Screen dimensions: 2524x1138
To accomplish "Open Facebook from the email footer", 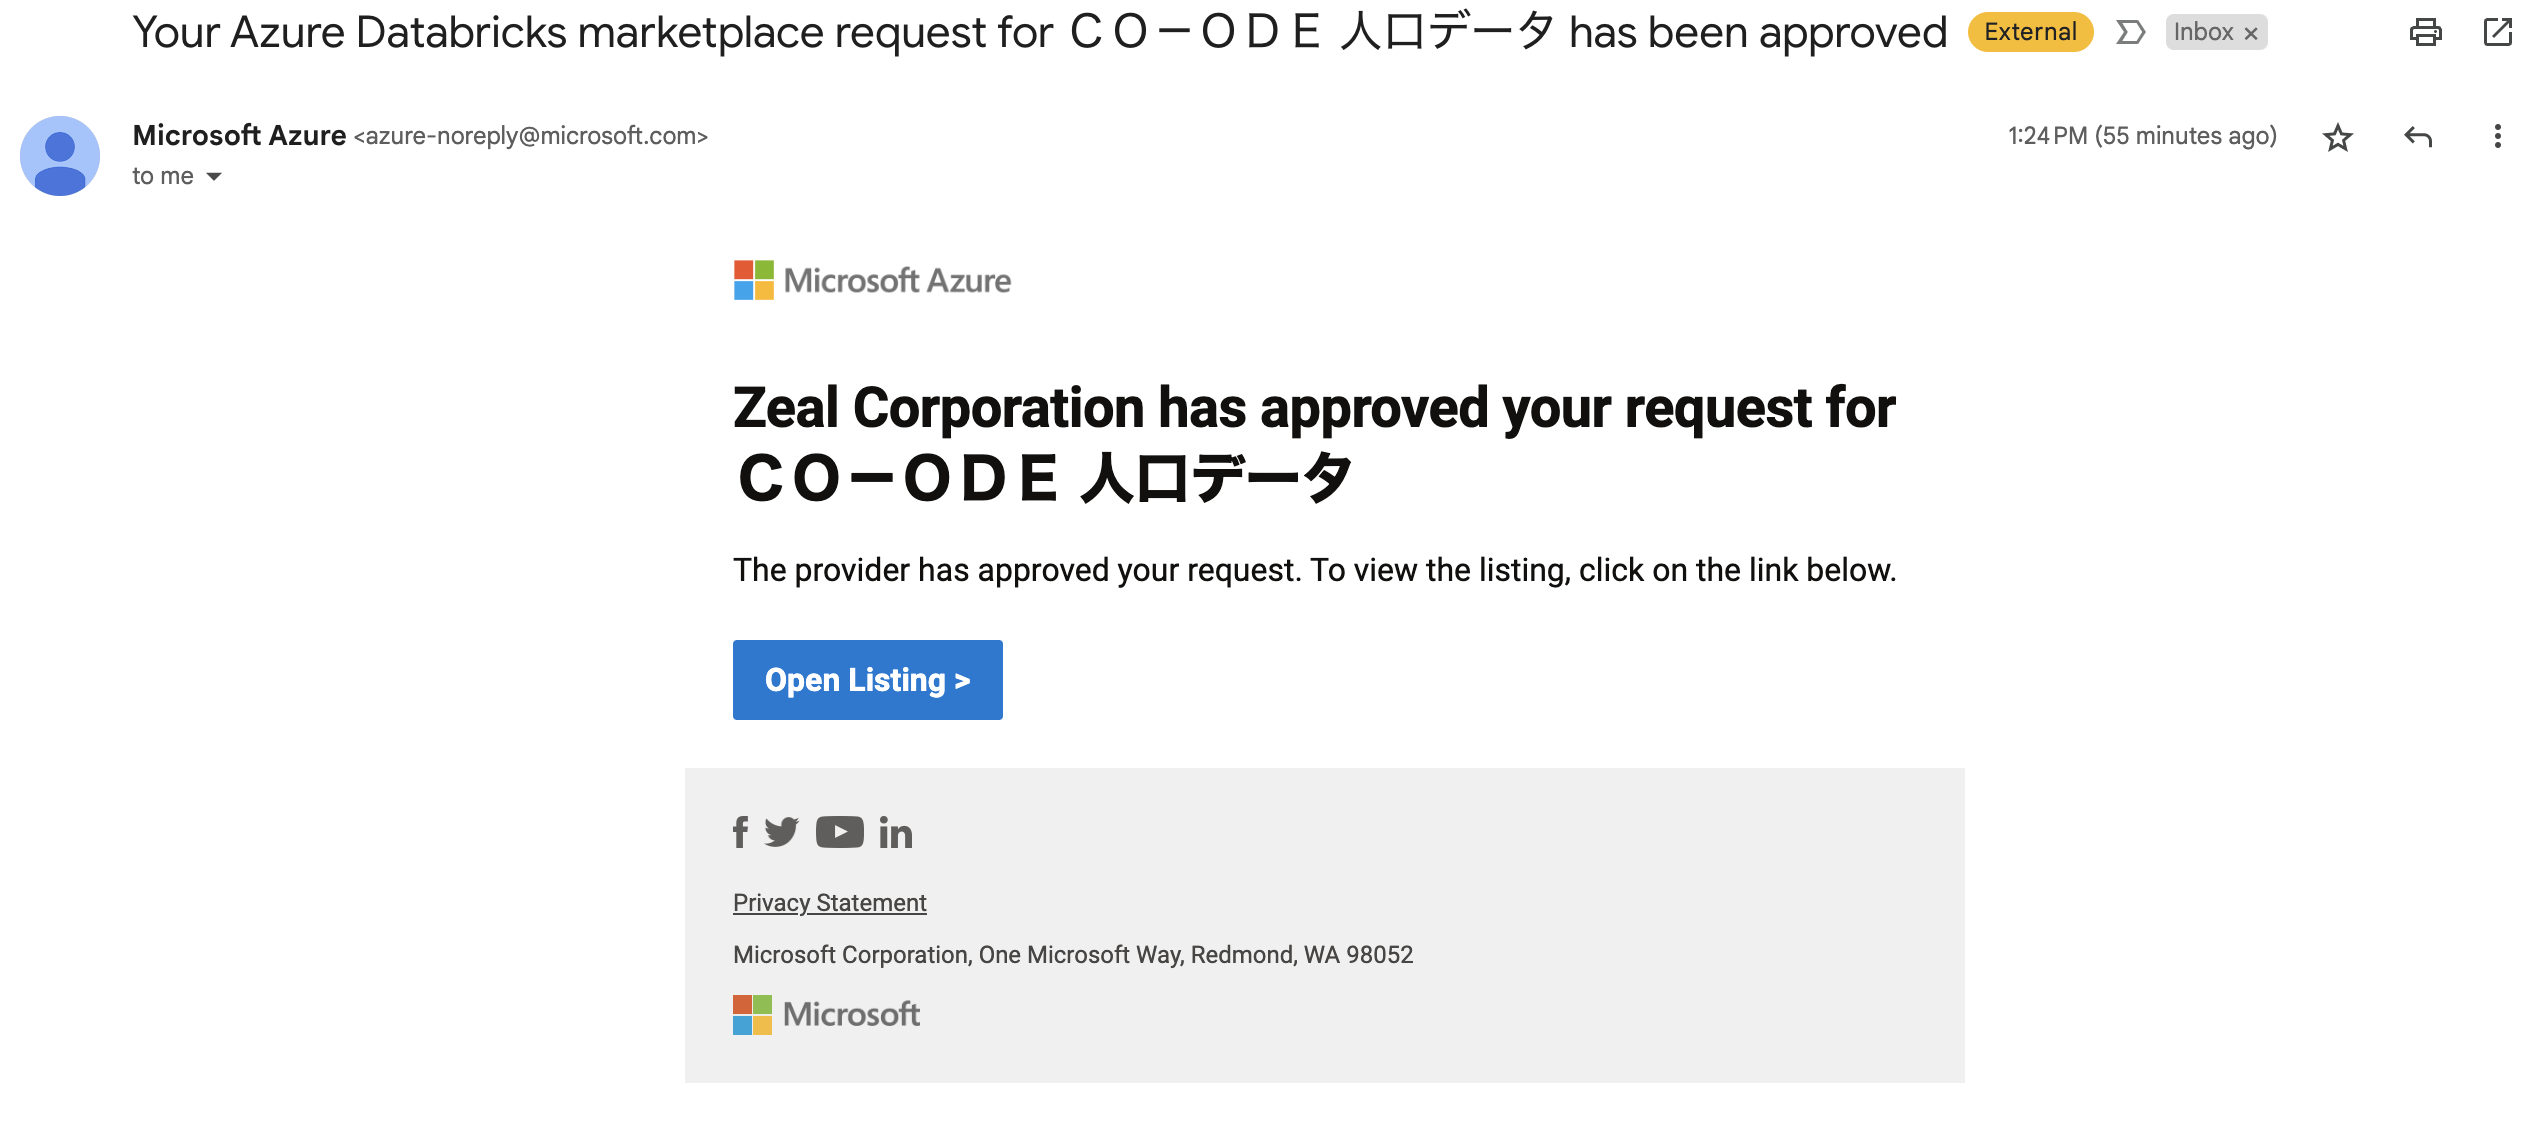I will [741, 832].
